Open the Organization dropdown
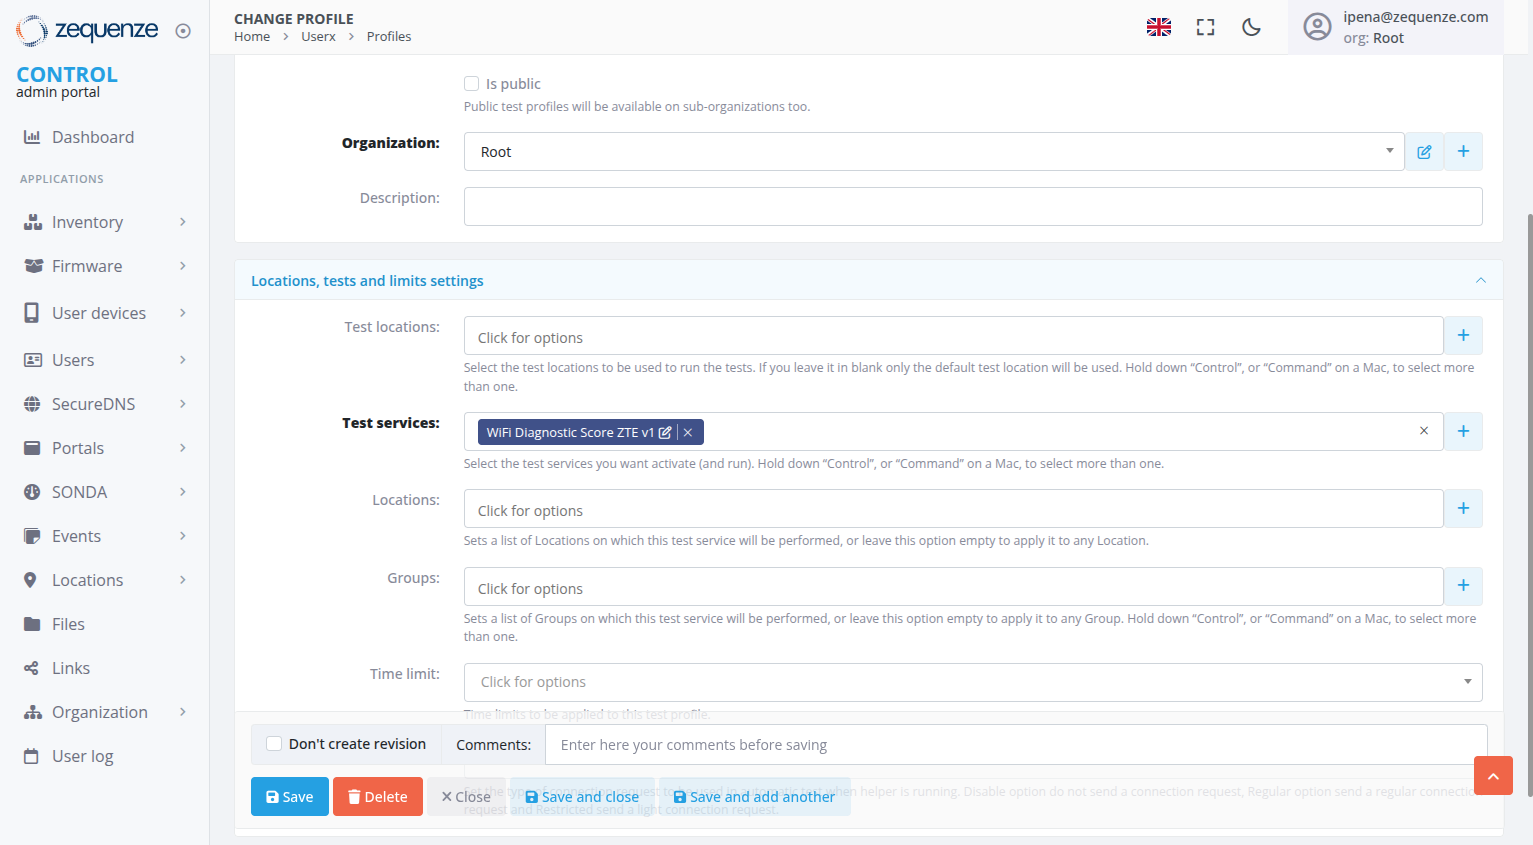 [1388, 151]
